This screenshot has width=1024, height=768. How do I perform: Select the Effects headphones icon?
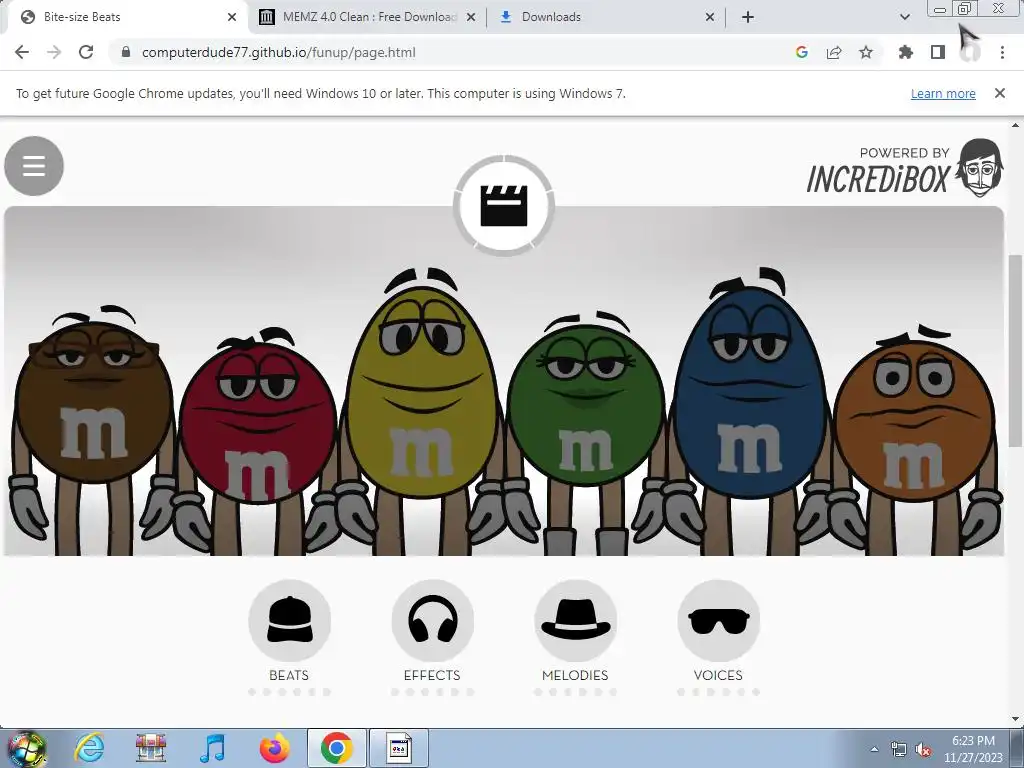click(432, 620)
